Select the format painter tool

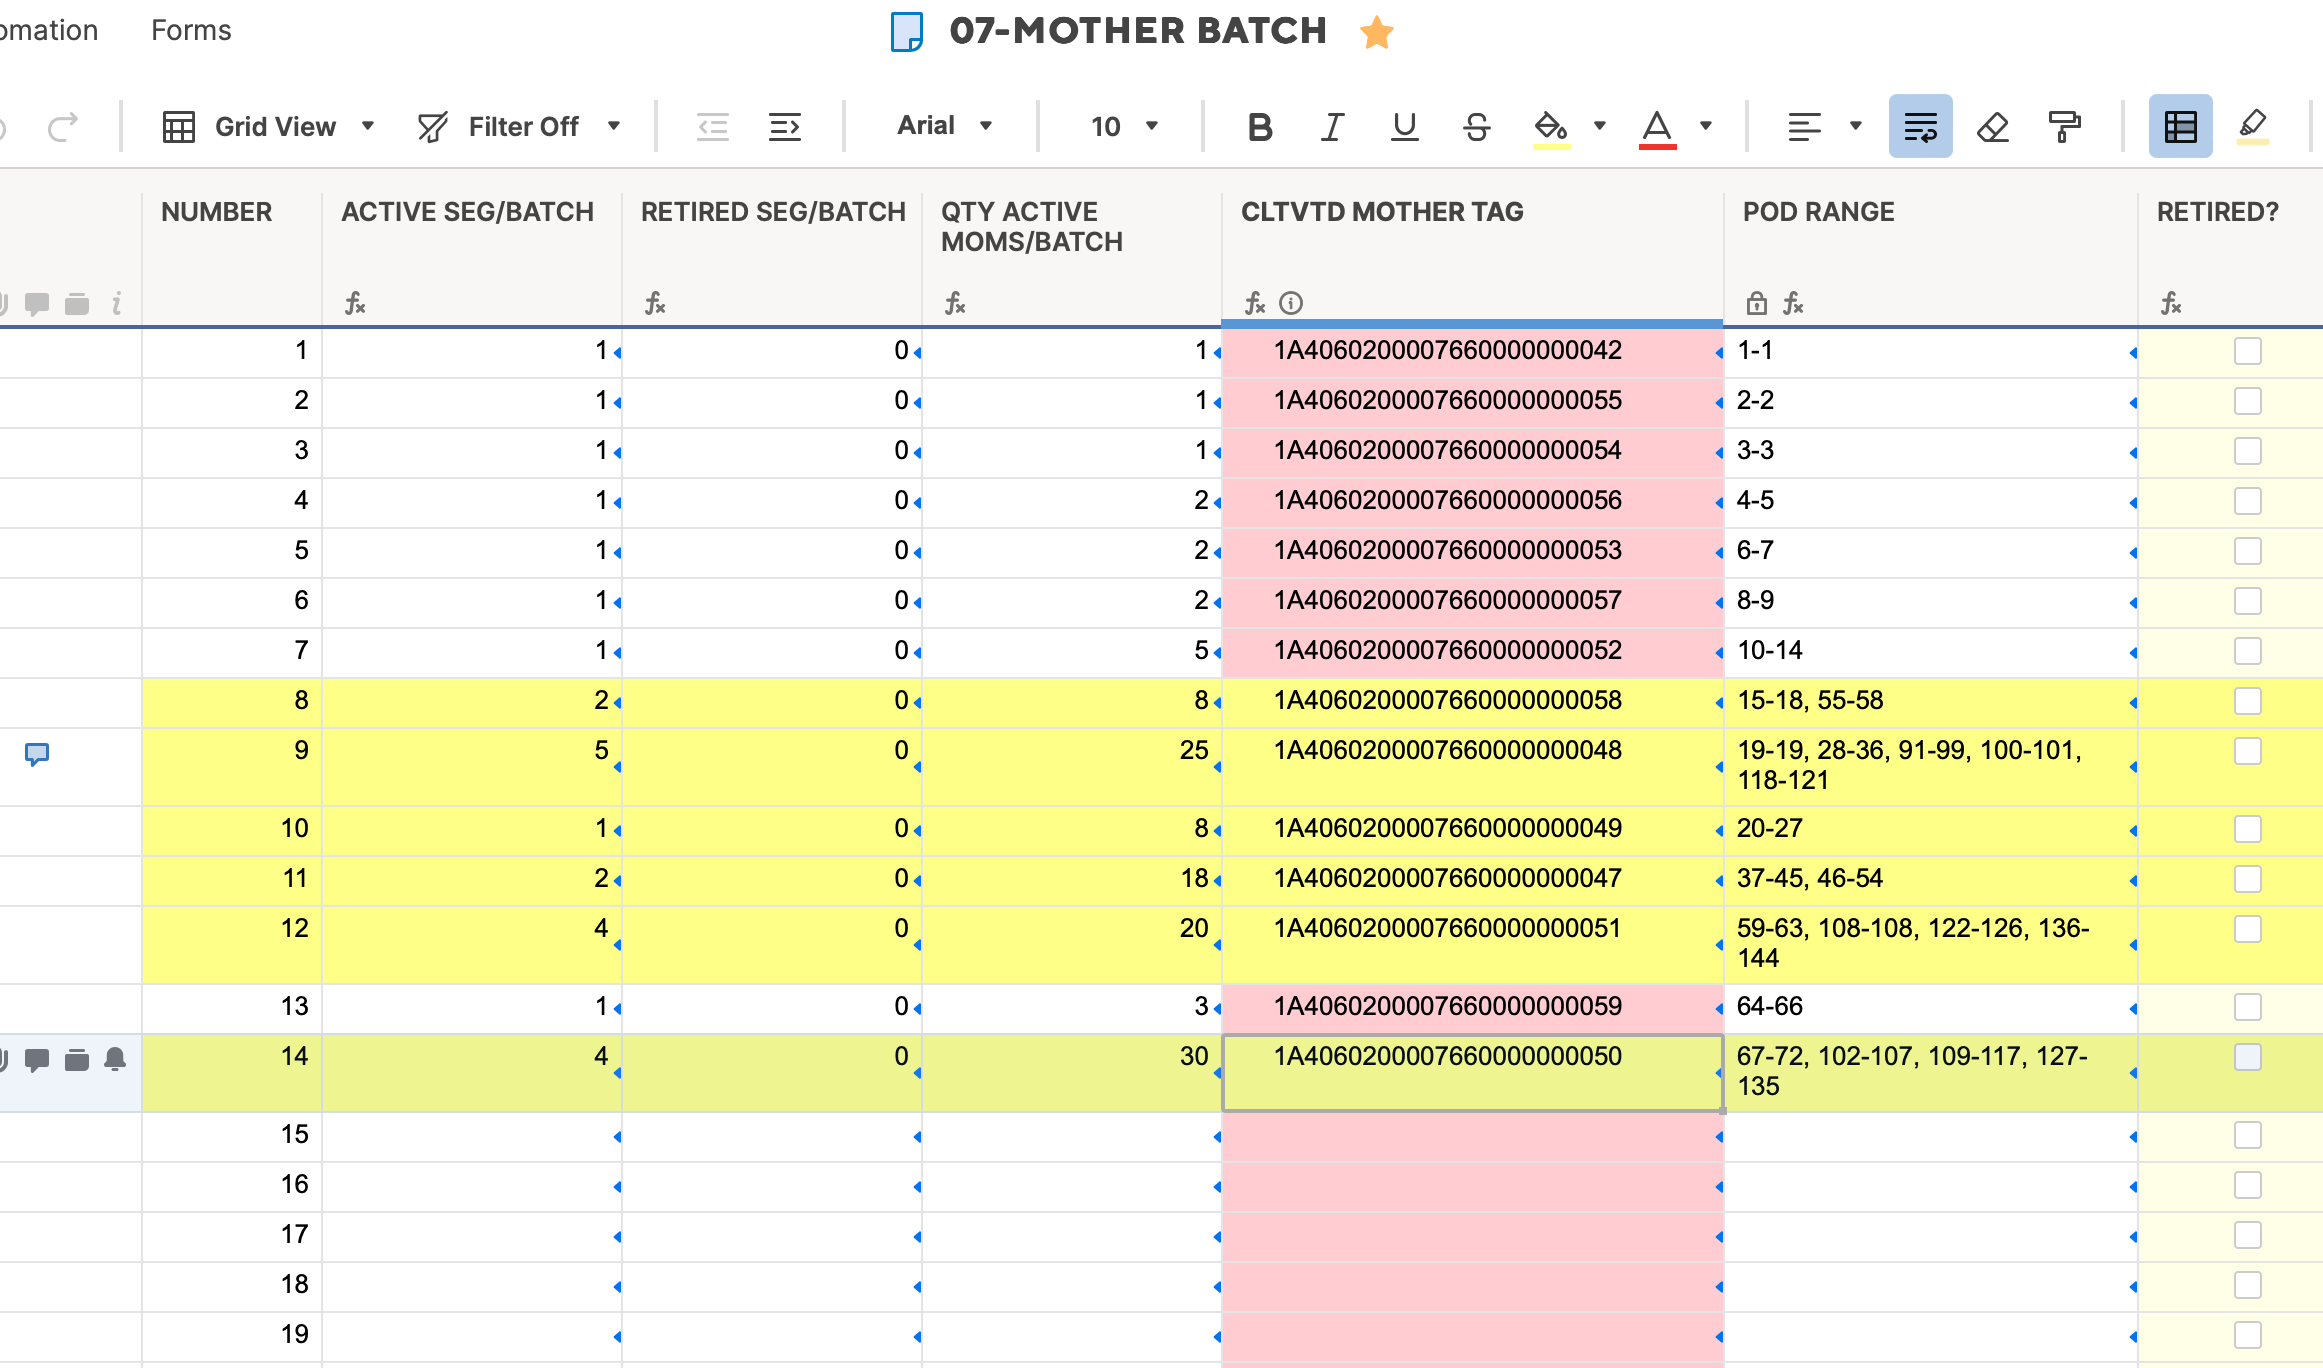[x=2064, y=127]
